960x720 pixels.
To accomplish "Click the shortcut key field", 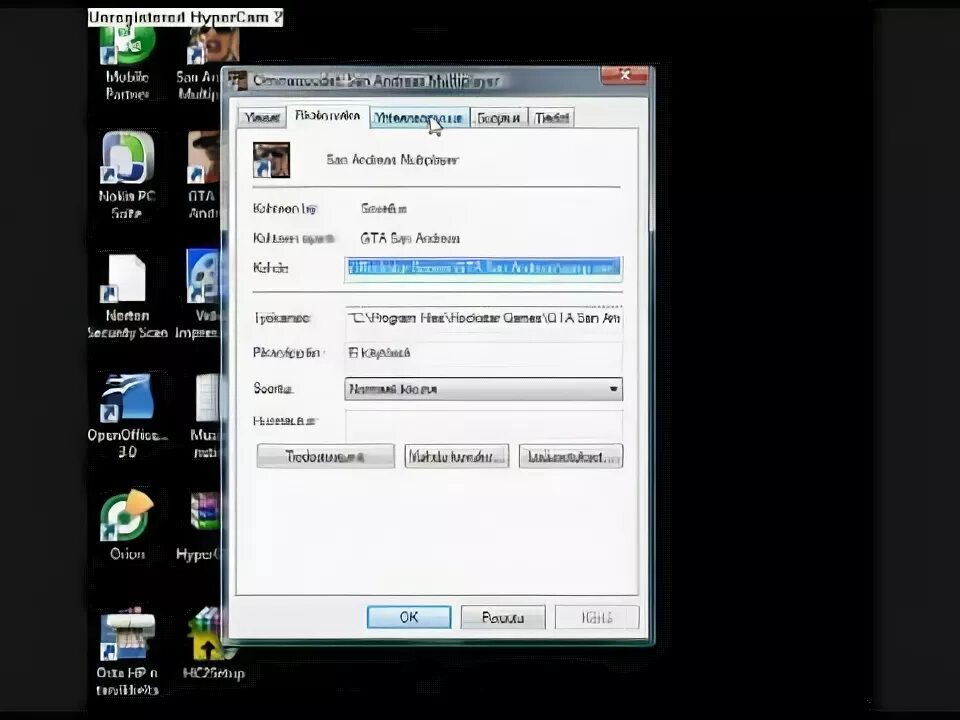I will tap(484, 353).
